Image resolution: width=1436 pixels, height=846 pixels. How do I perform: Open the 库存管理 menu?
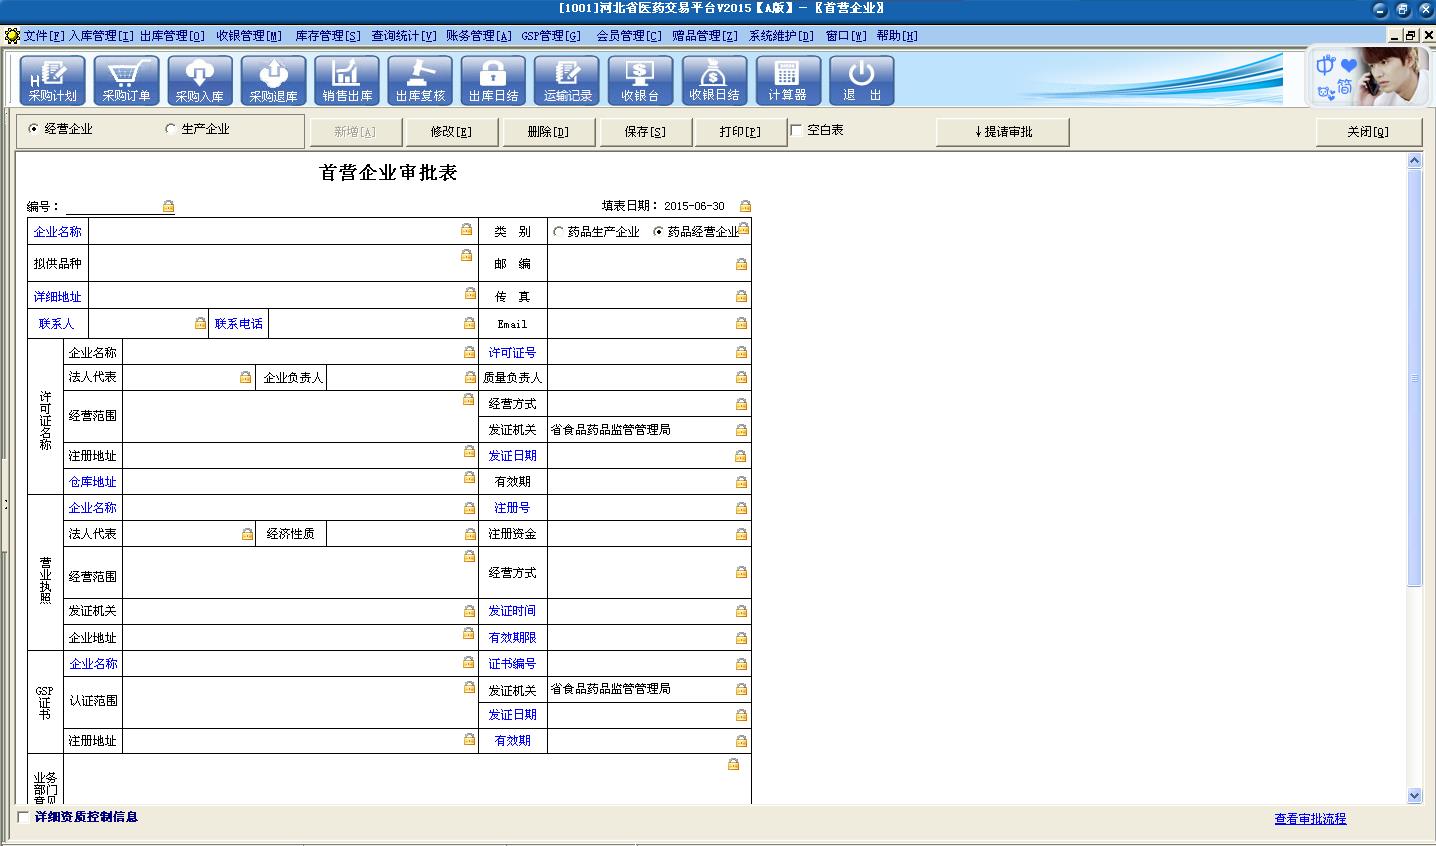click(x=327, y=36)
